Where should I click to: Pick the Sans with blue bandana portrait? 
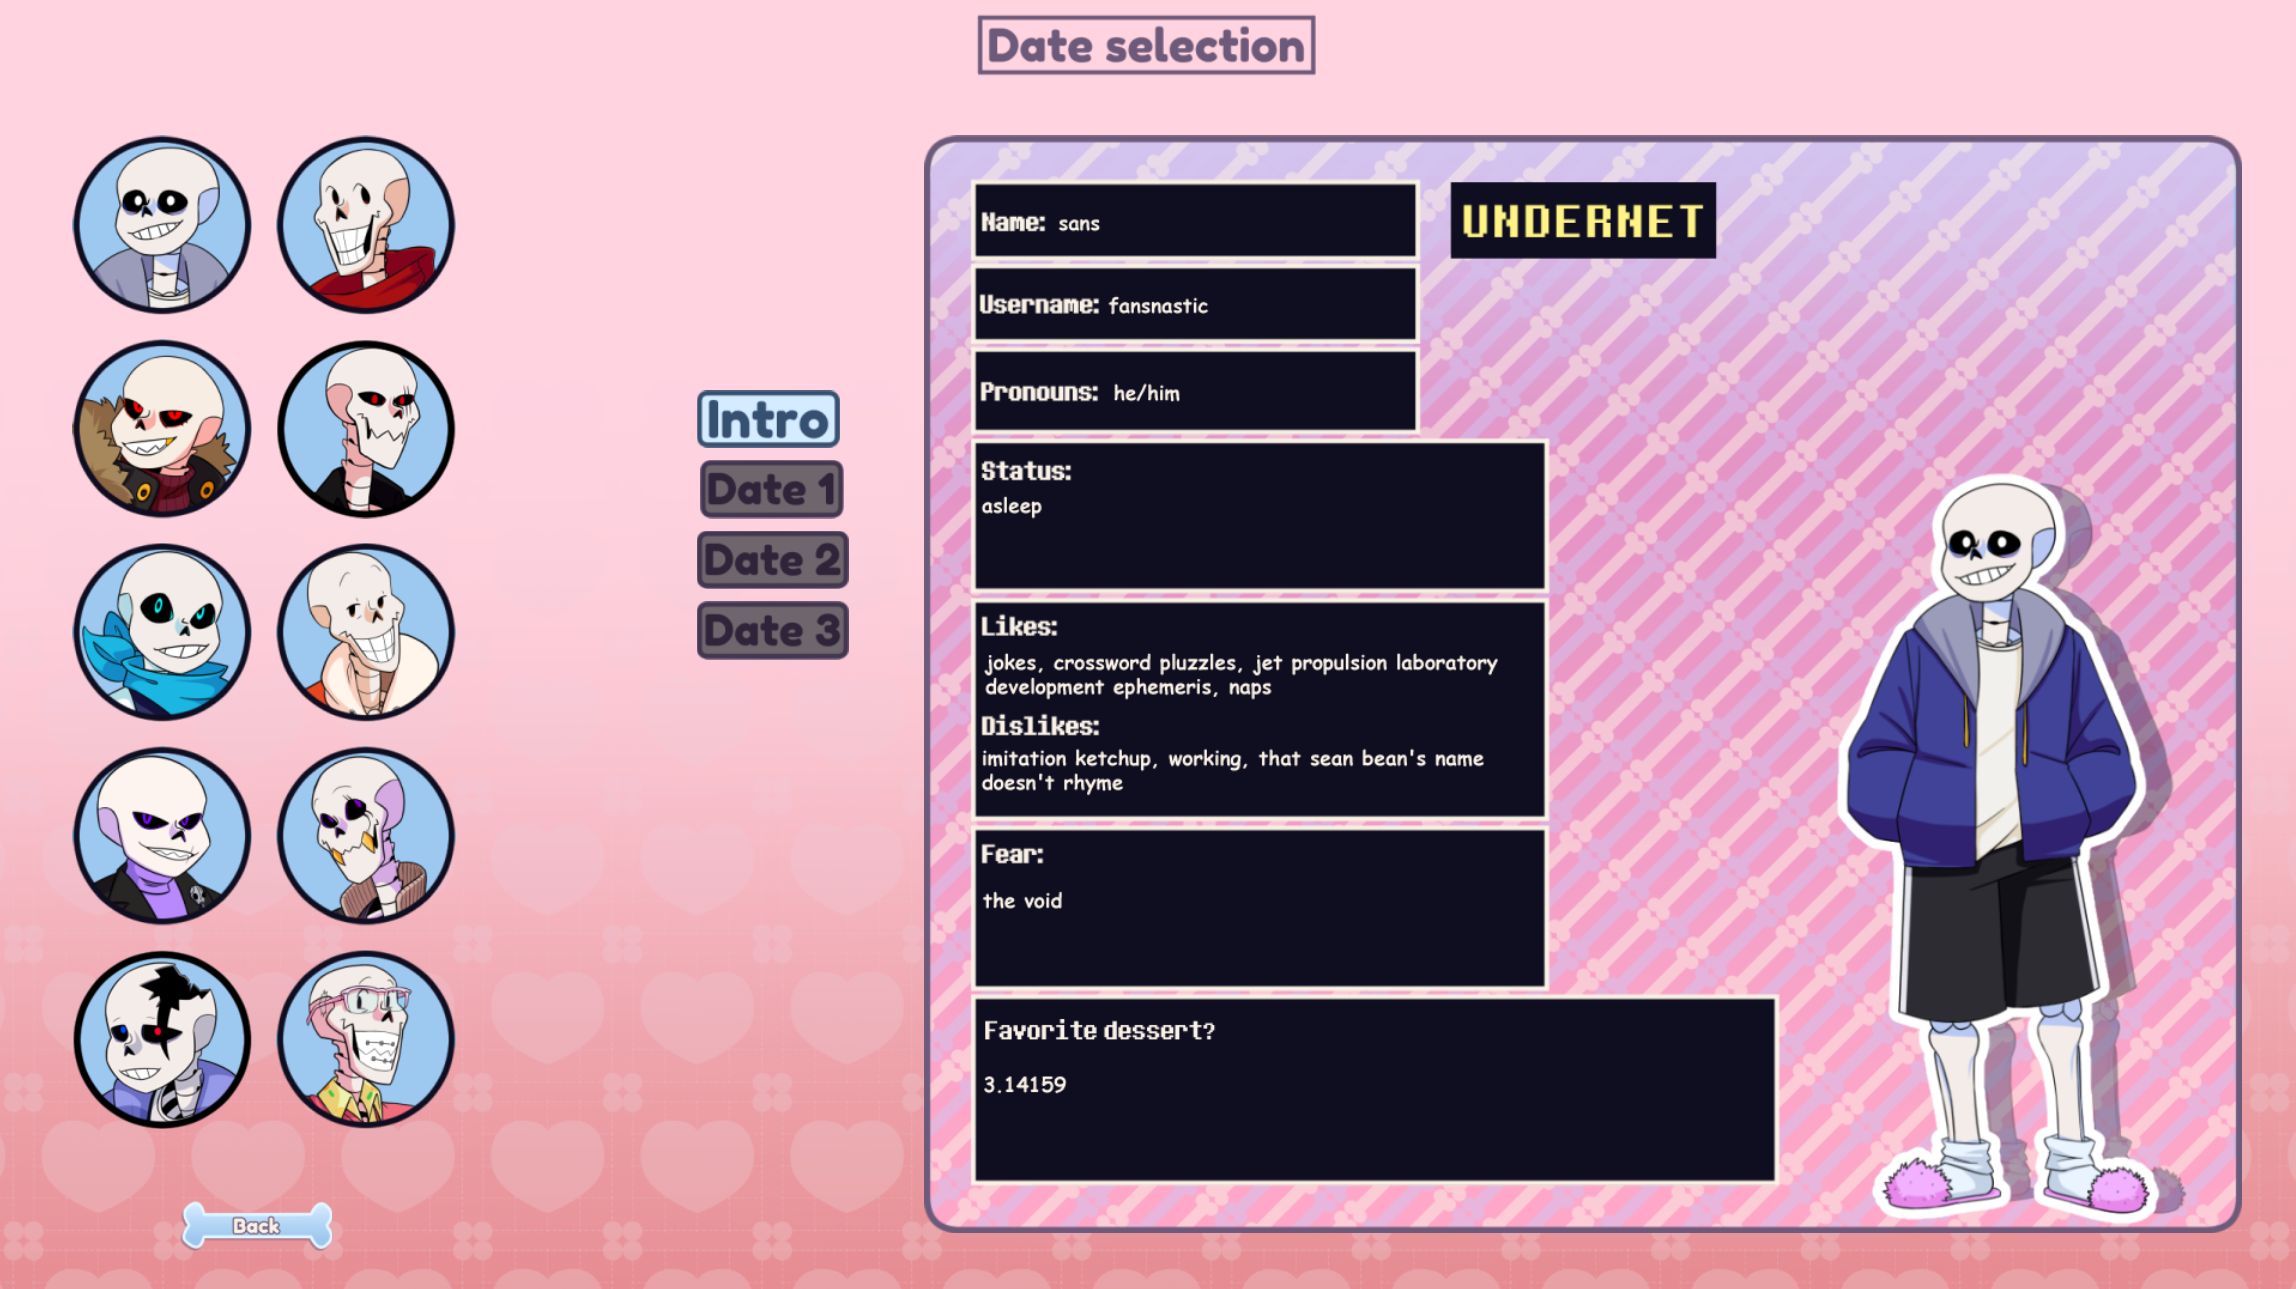click(x=162, y=632)
